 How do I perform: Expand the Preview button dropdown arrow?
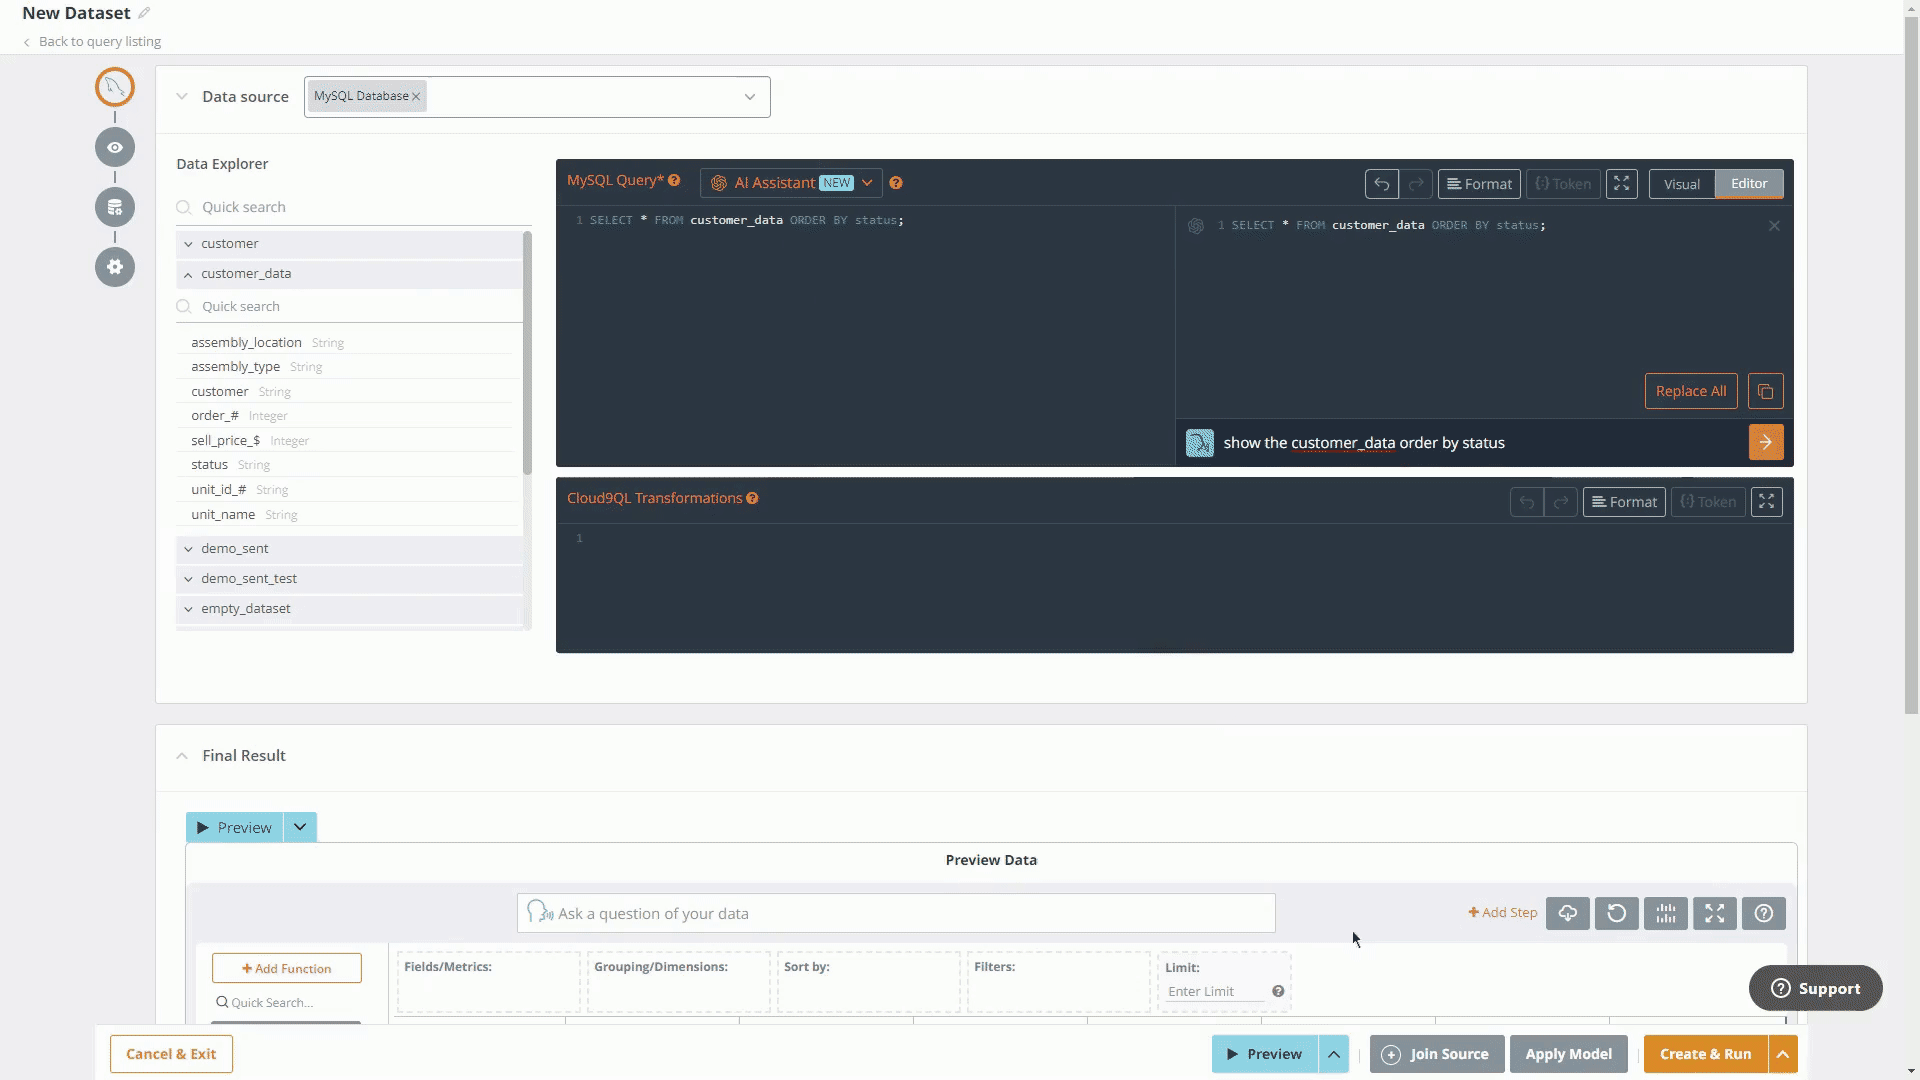coord(299,827)
